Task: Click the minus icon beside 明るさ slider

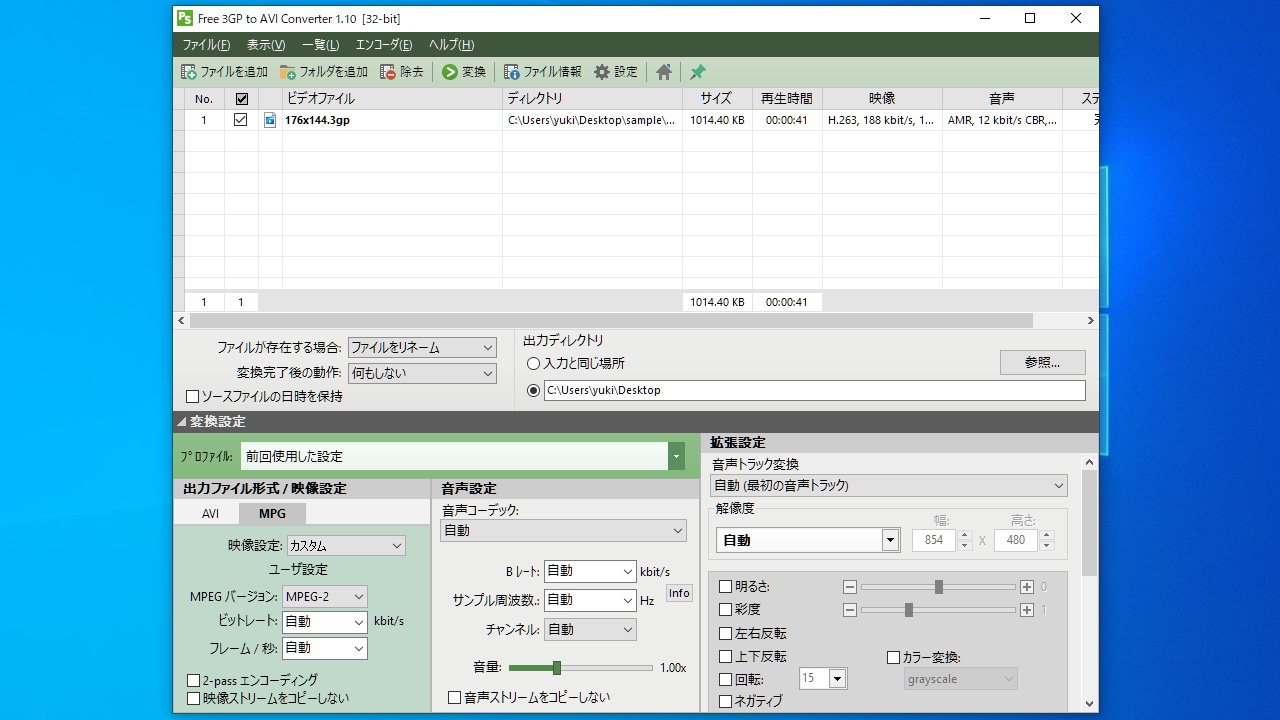Action: pyautogui.click(x=850, y=587)
